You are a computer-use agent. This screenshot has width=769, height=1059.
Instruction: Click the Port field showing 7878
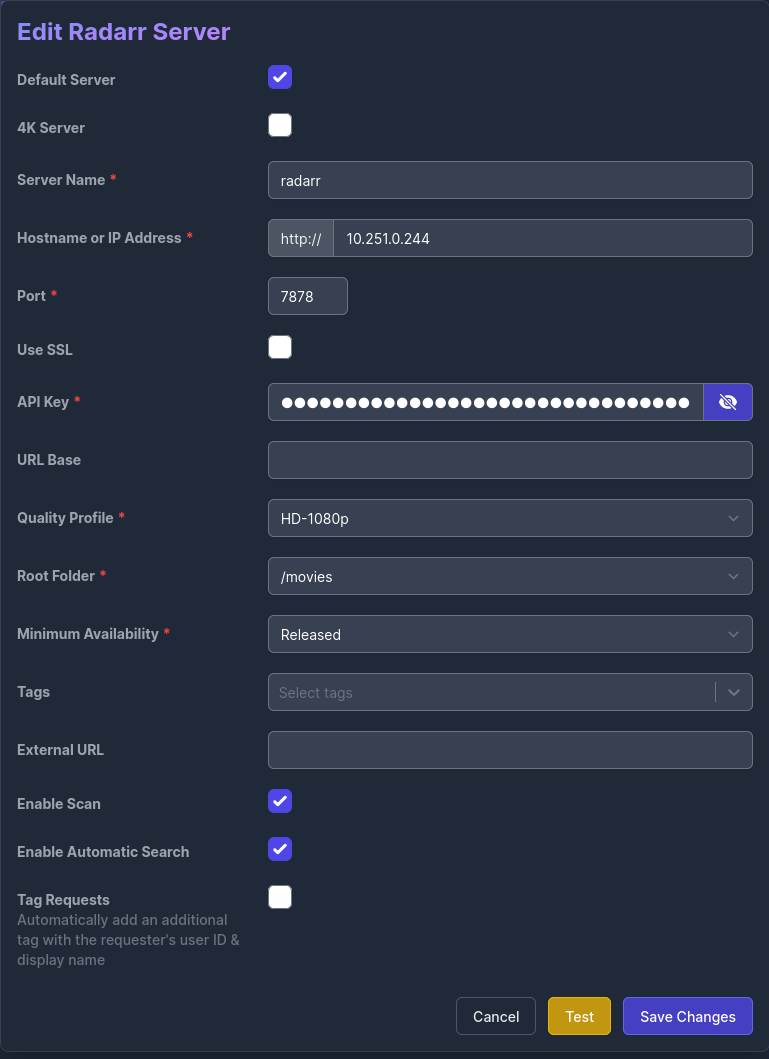tap(308, 296)
